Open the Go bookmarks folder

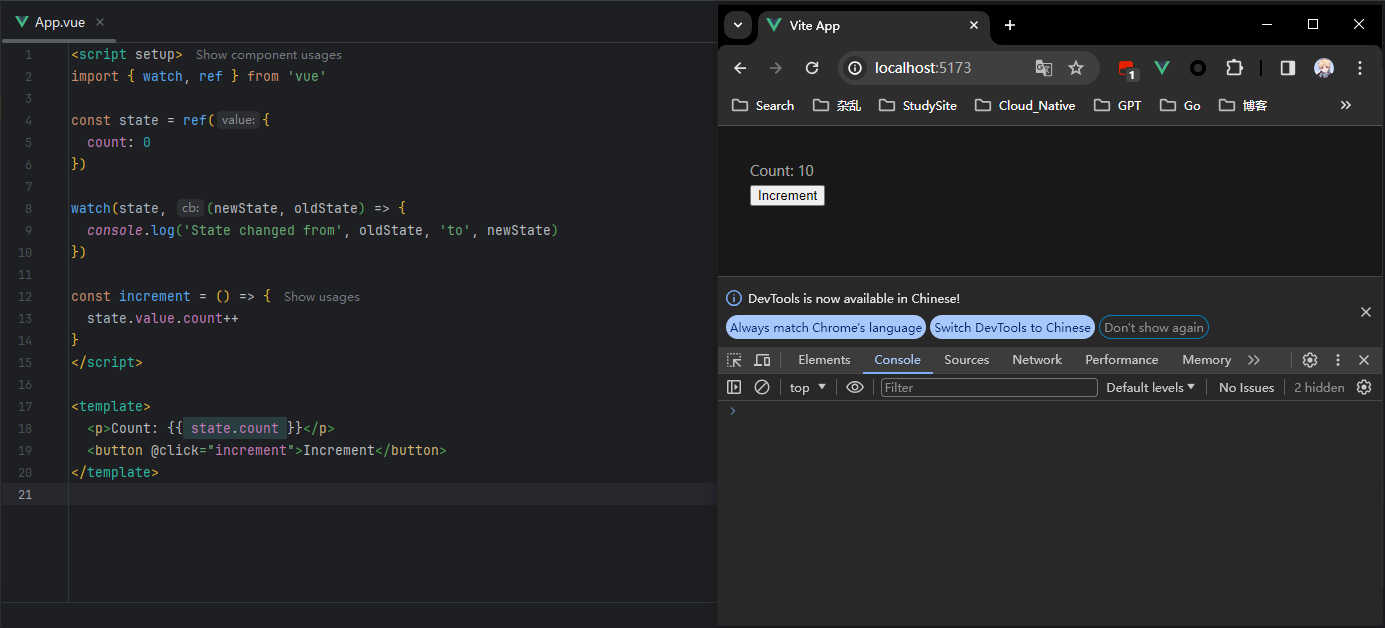coord(1180,105)
